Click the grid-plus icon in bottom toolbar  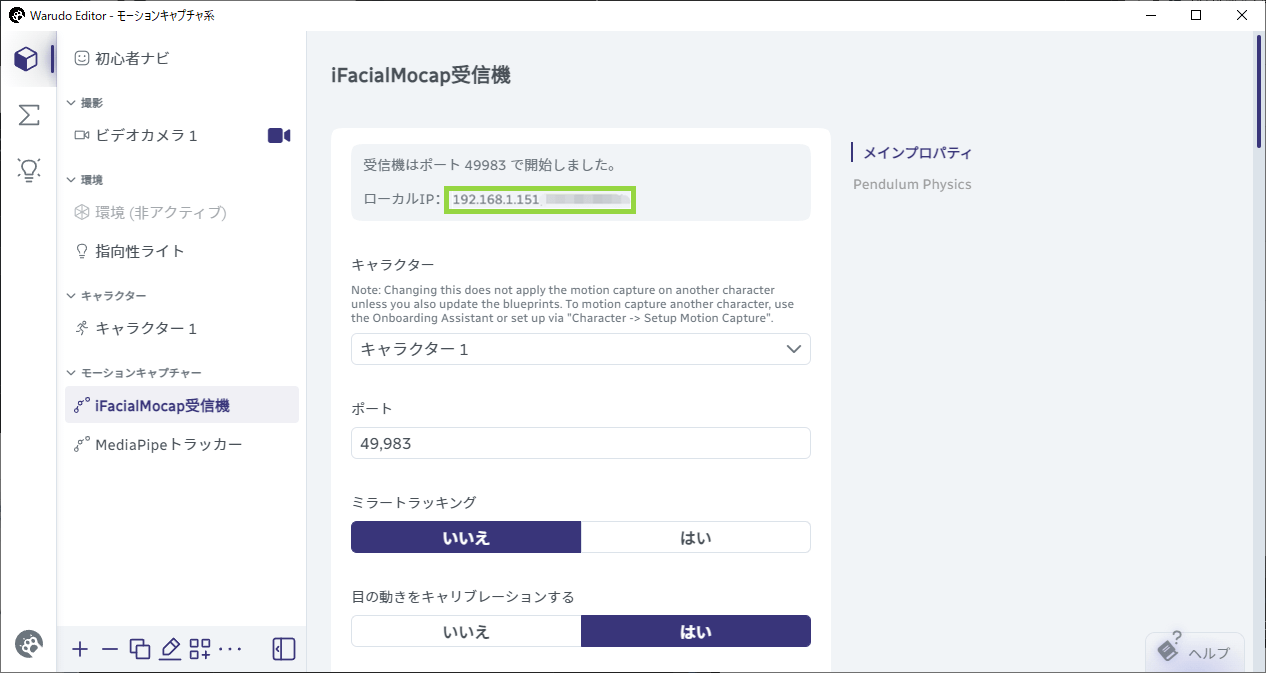tap(200, 649)
